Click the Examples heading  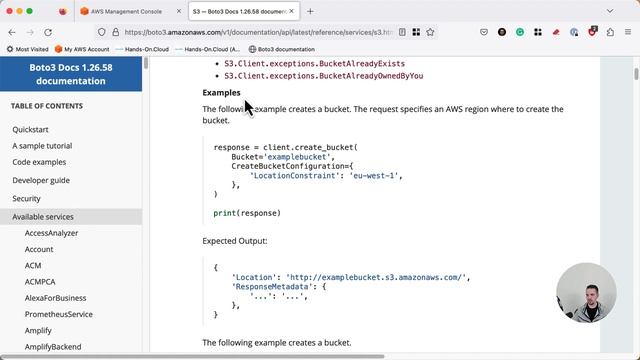point(221,93)
